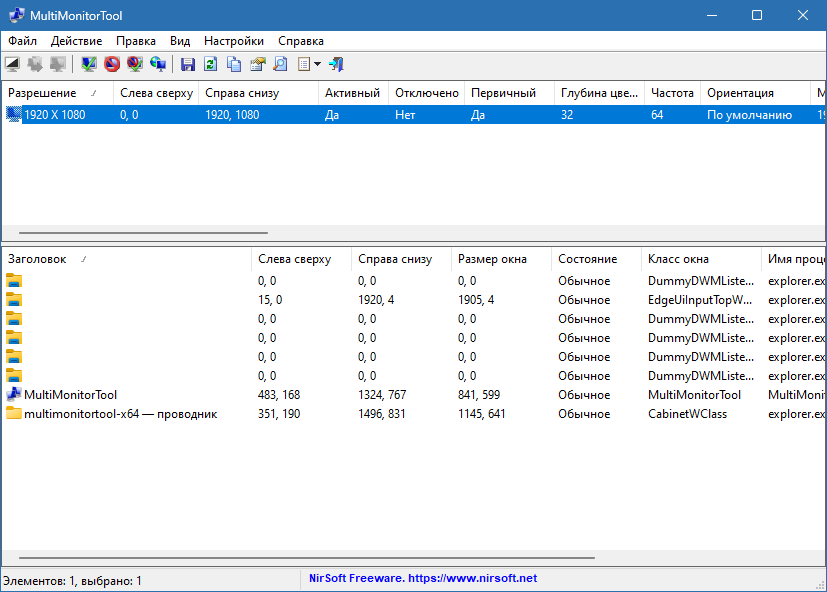
Task: Click the horizontal scrollbar of windows list
Action: pos(307,557)
